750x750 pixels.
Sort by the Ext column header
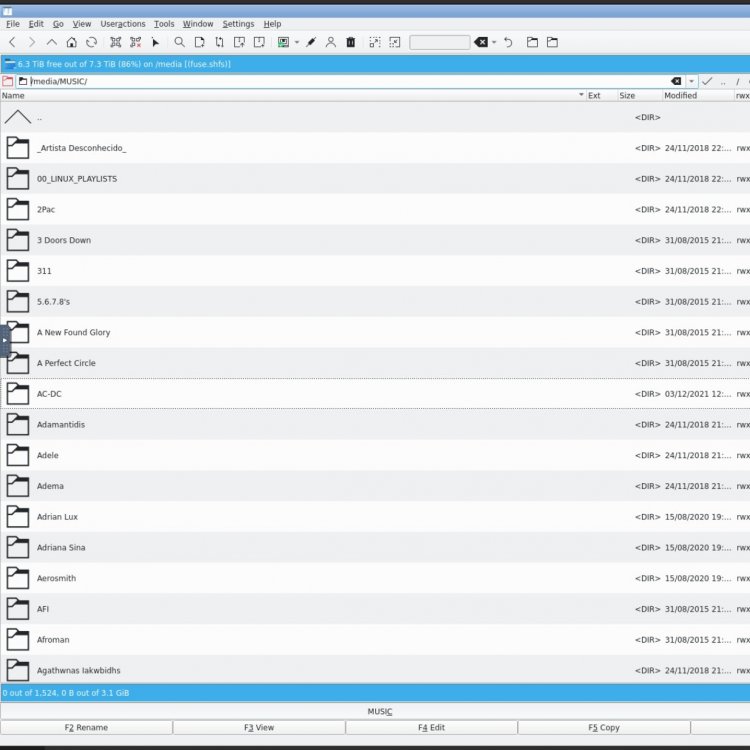coord(602,96)
